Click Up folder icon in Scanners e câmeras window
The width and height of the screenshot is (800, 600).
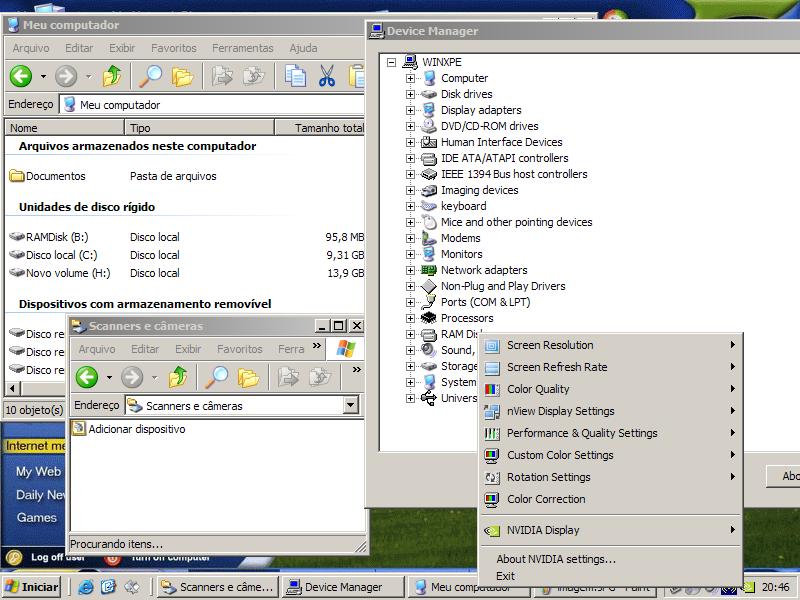coord(178,377)
